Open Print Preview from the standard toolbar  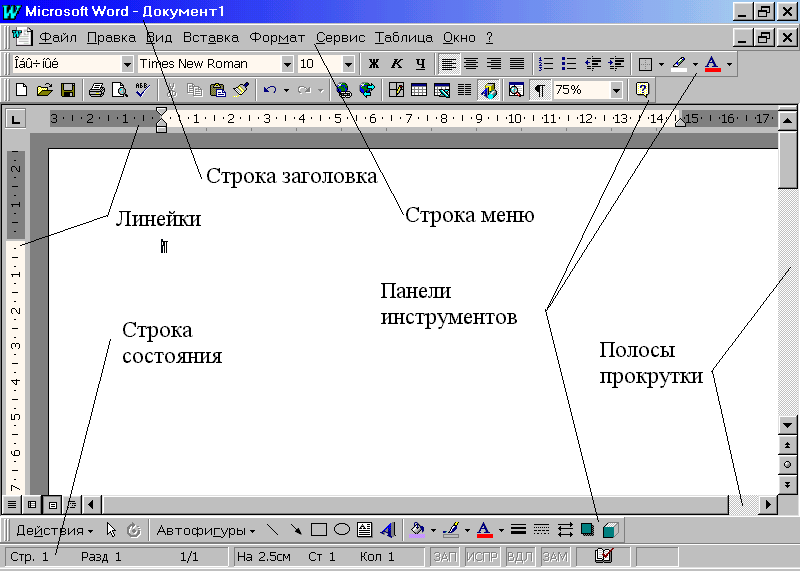(119, 90)
